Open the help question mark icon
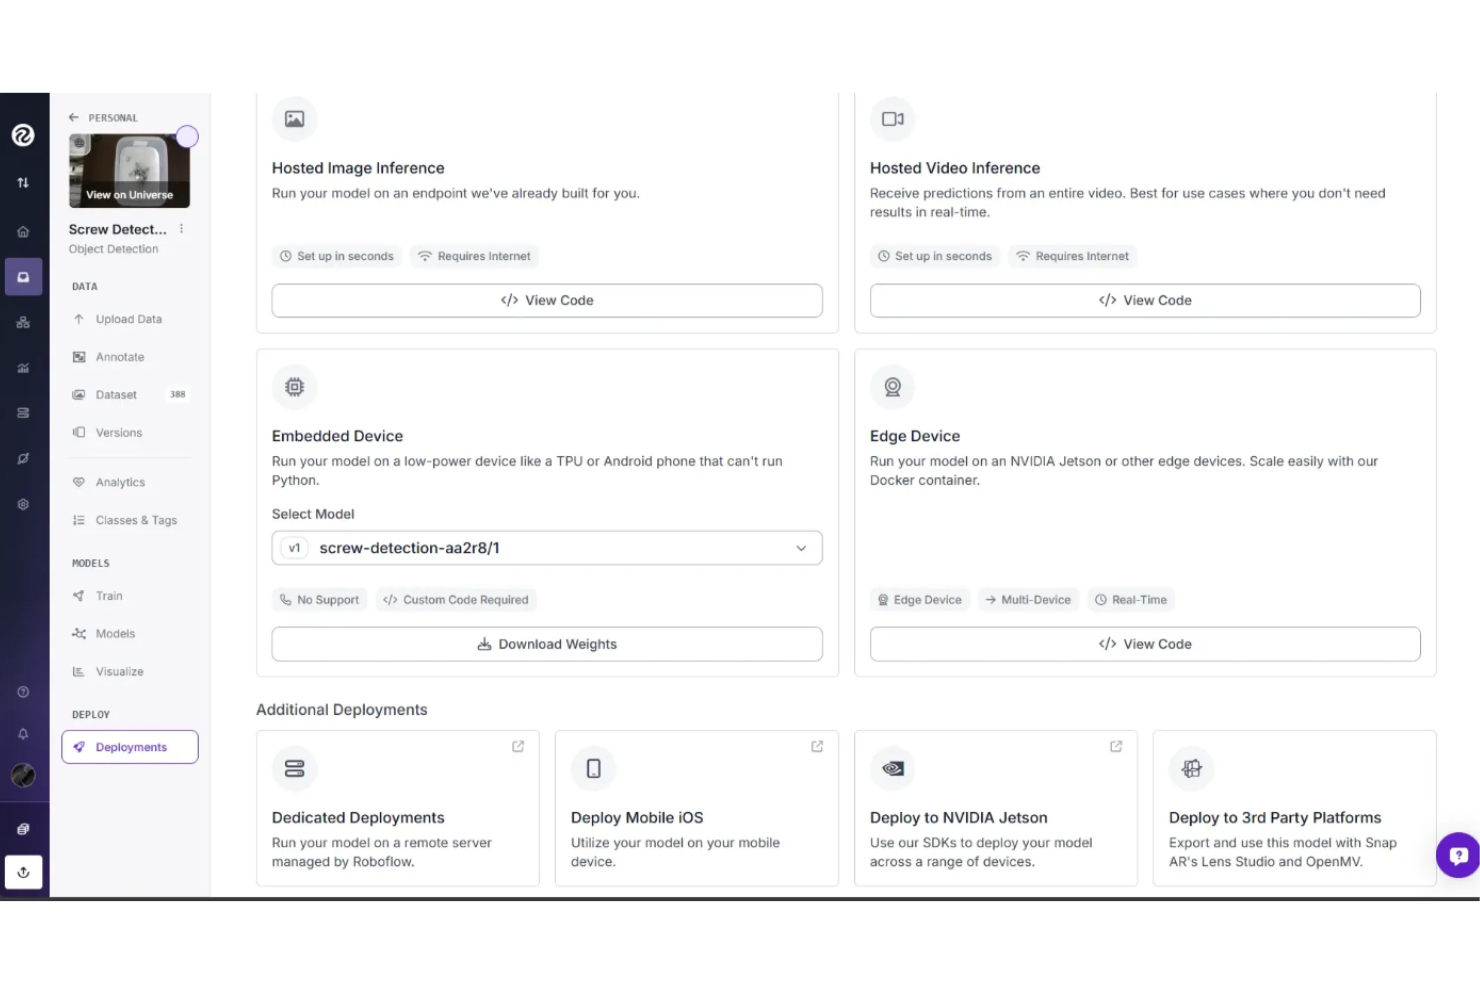 (23, 691)
